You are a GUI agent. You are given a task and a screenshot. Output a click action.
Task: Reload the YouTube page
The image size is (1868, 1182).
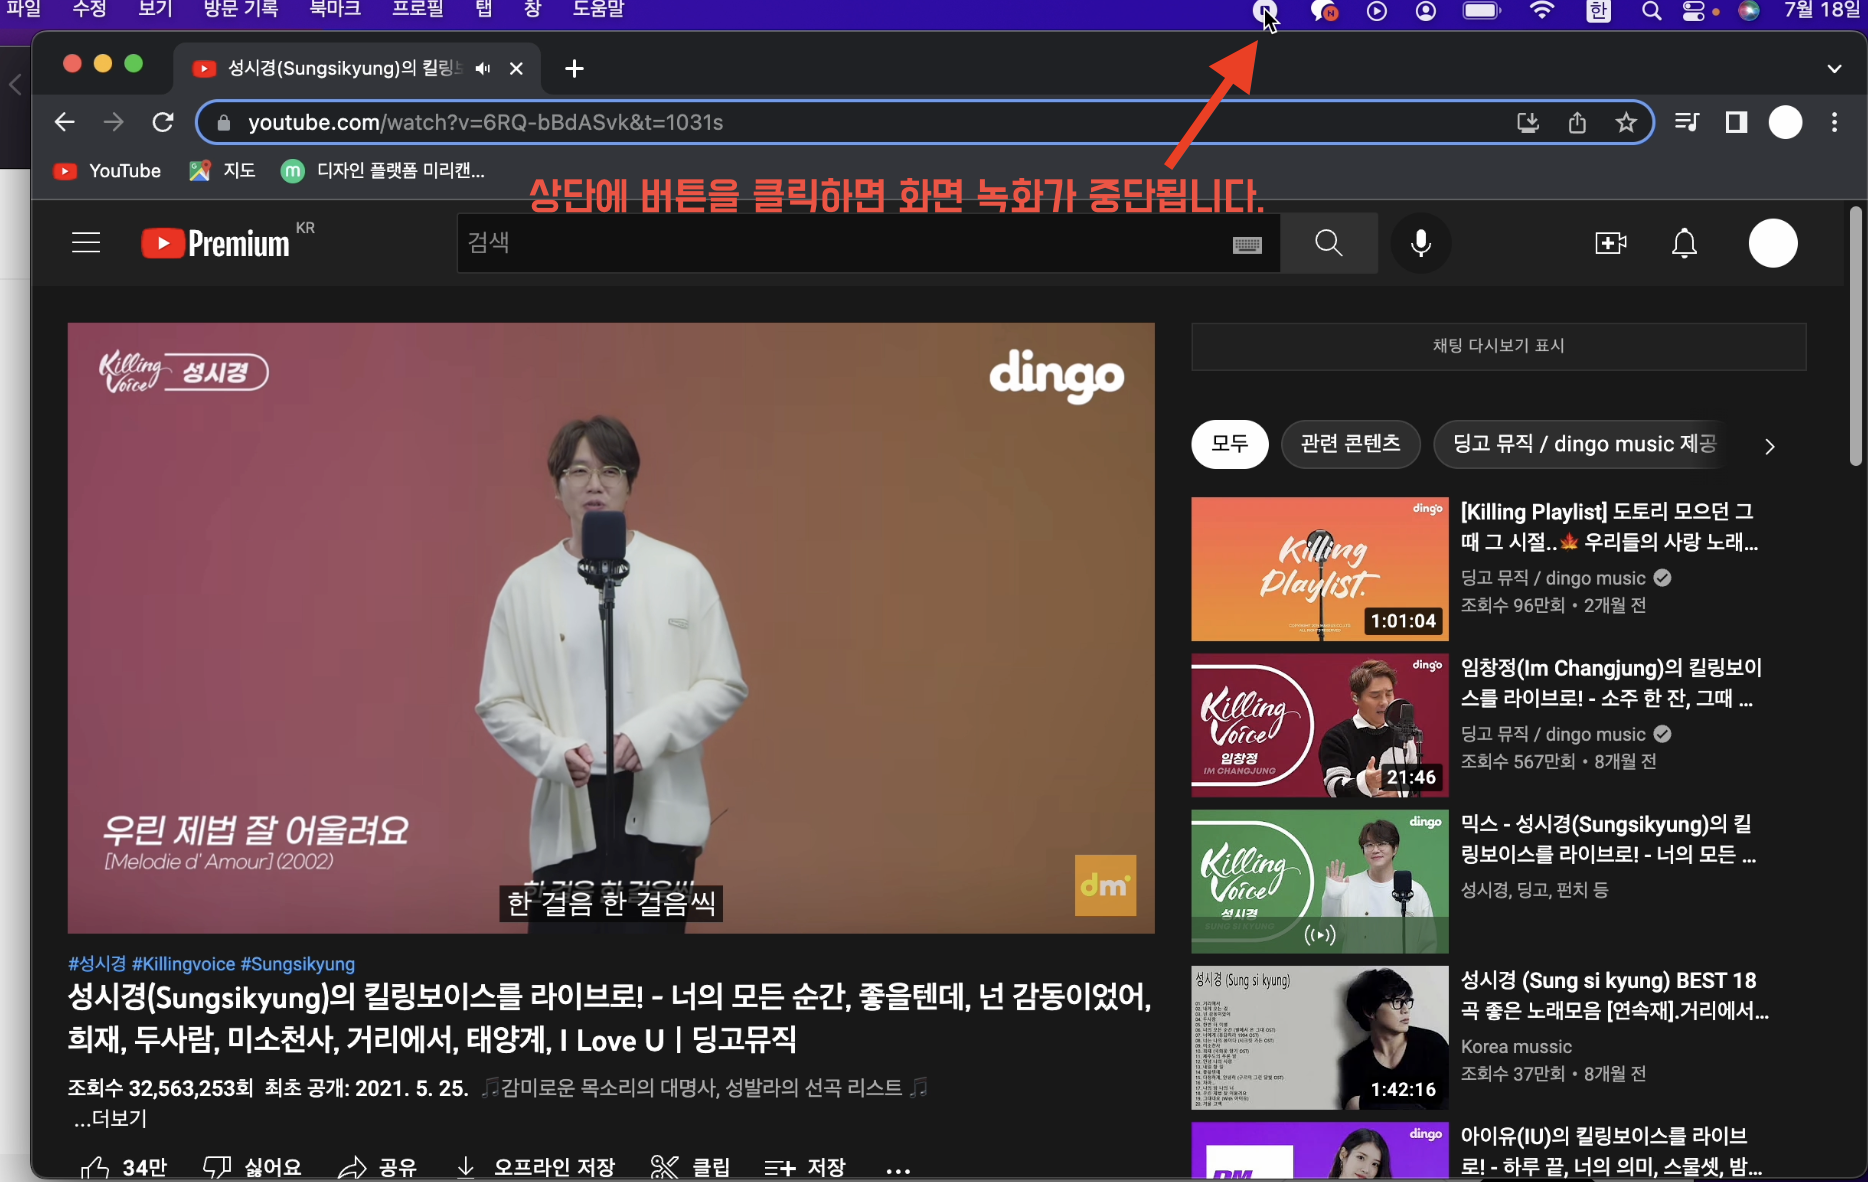tap(163, 122)
